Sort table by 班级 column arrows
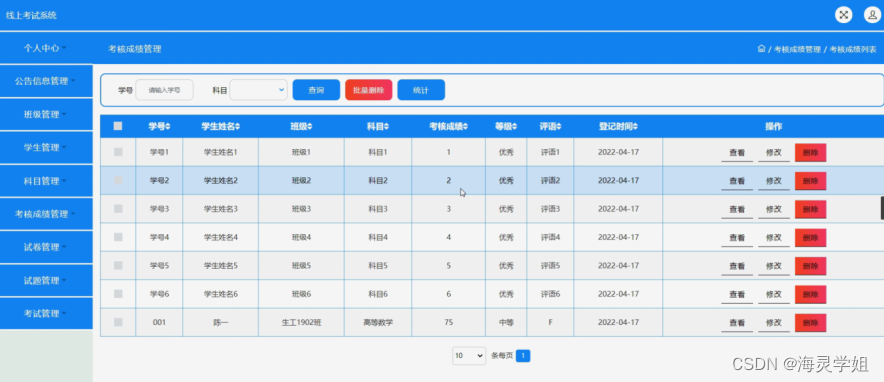This screenshot has width=884, height=382. click(310, 127)
